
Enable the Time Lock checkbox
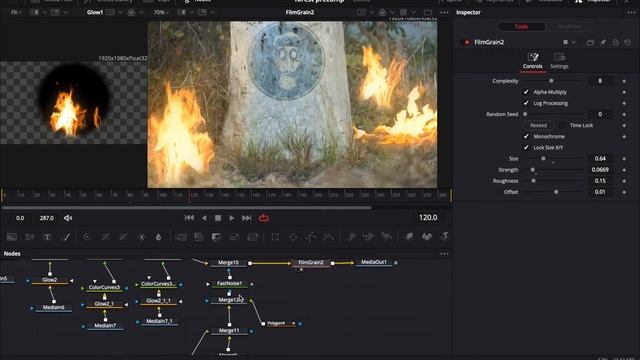click(x=563, y=125)
